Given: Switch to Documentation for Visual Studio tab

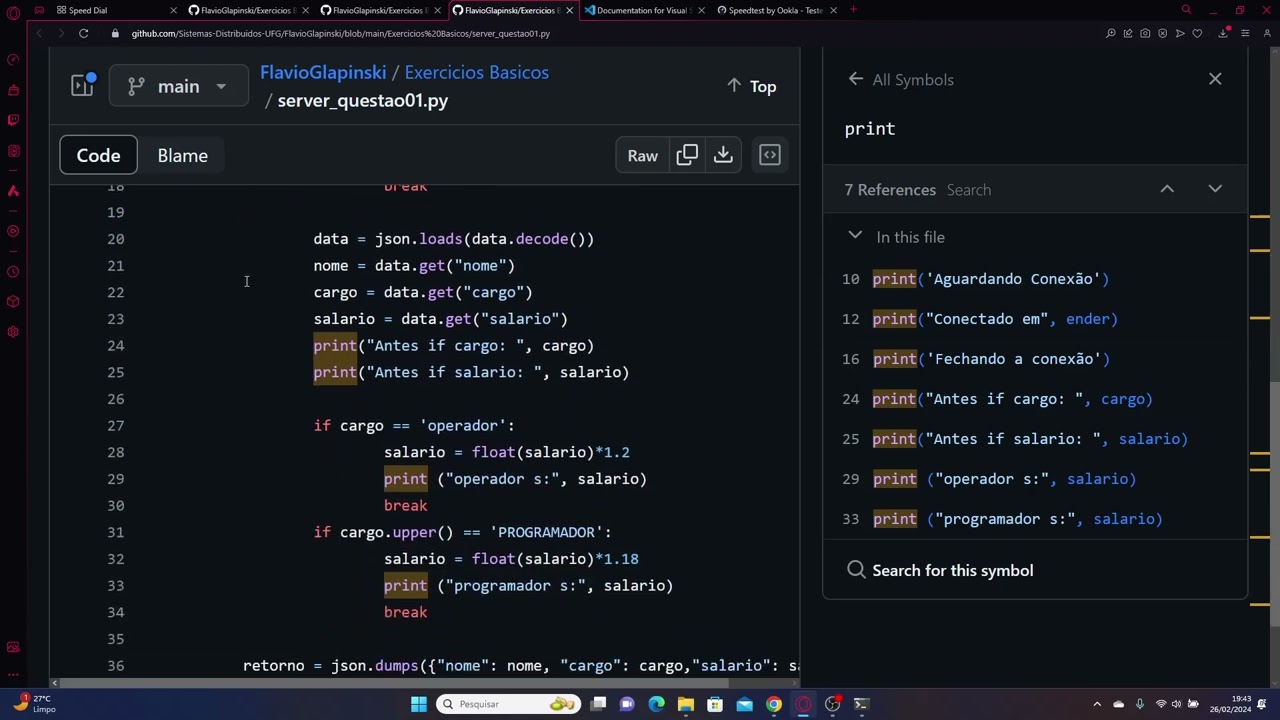Looking at the screenshot, I should pos(642,10).
